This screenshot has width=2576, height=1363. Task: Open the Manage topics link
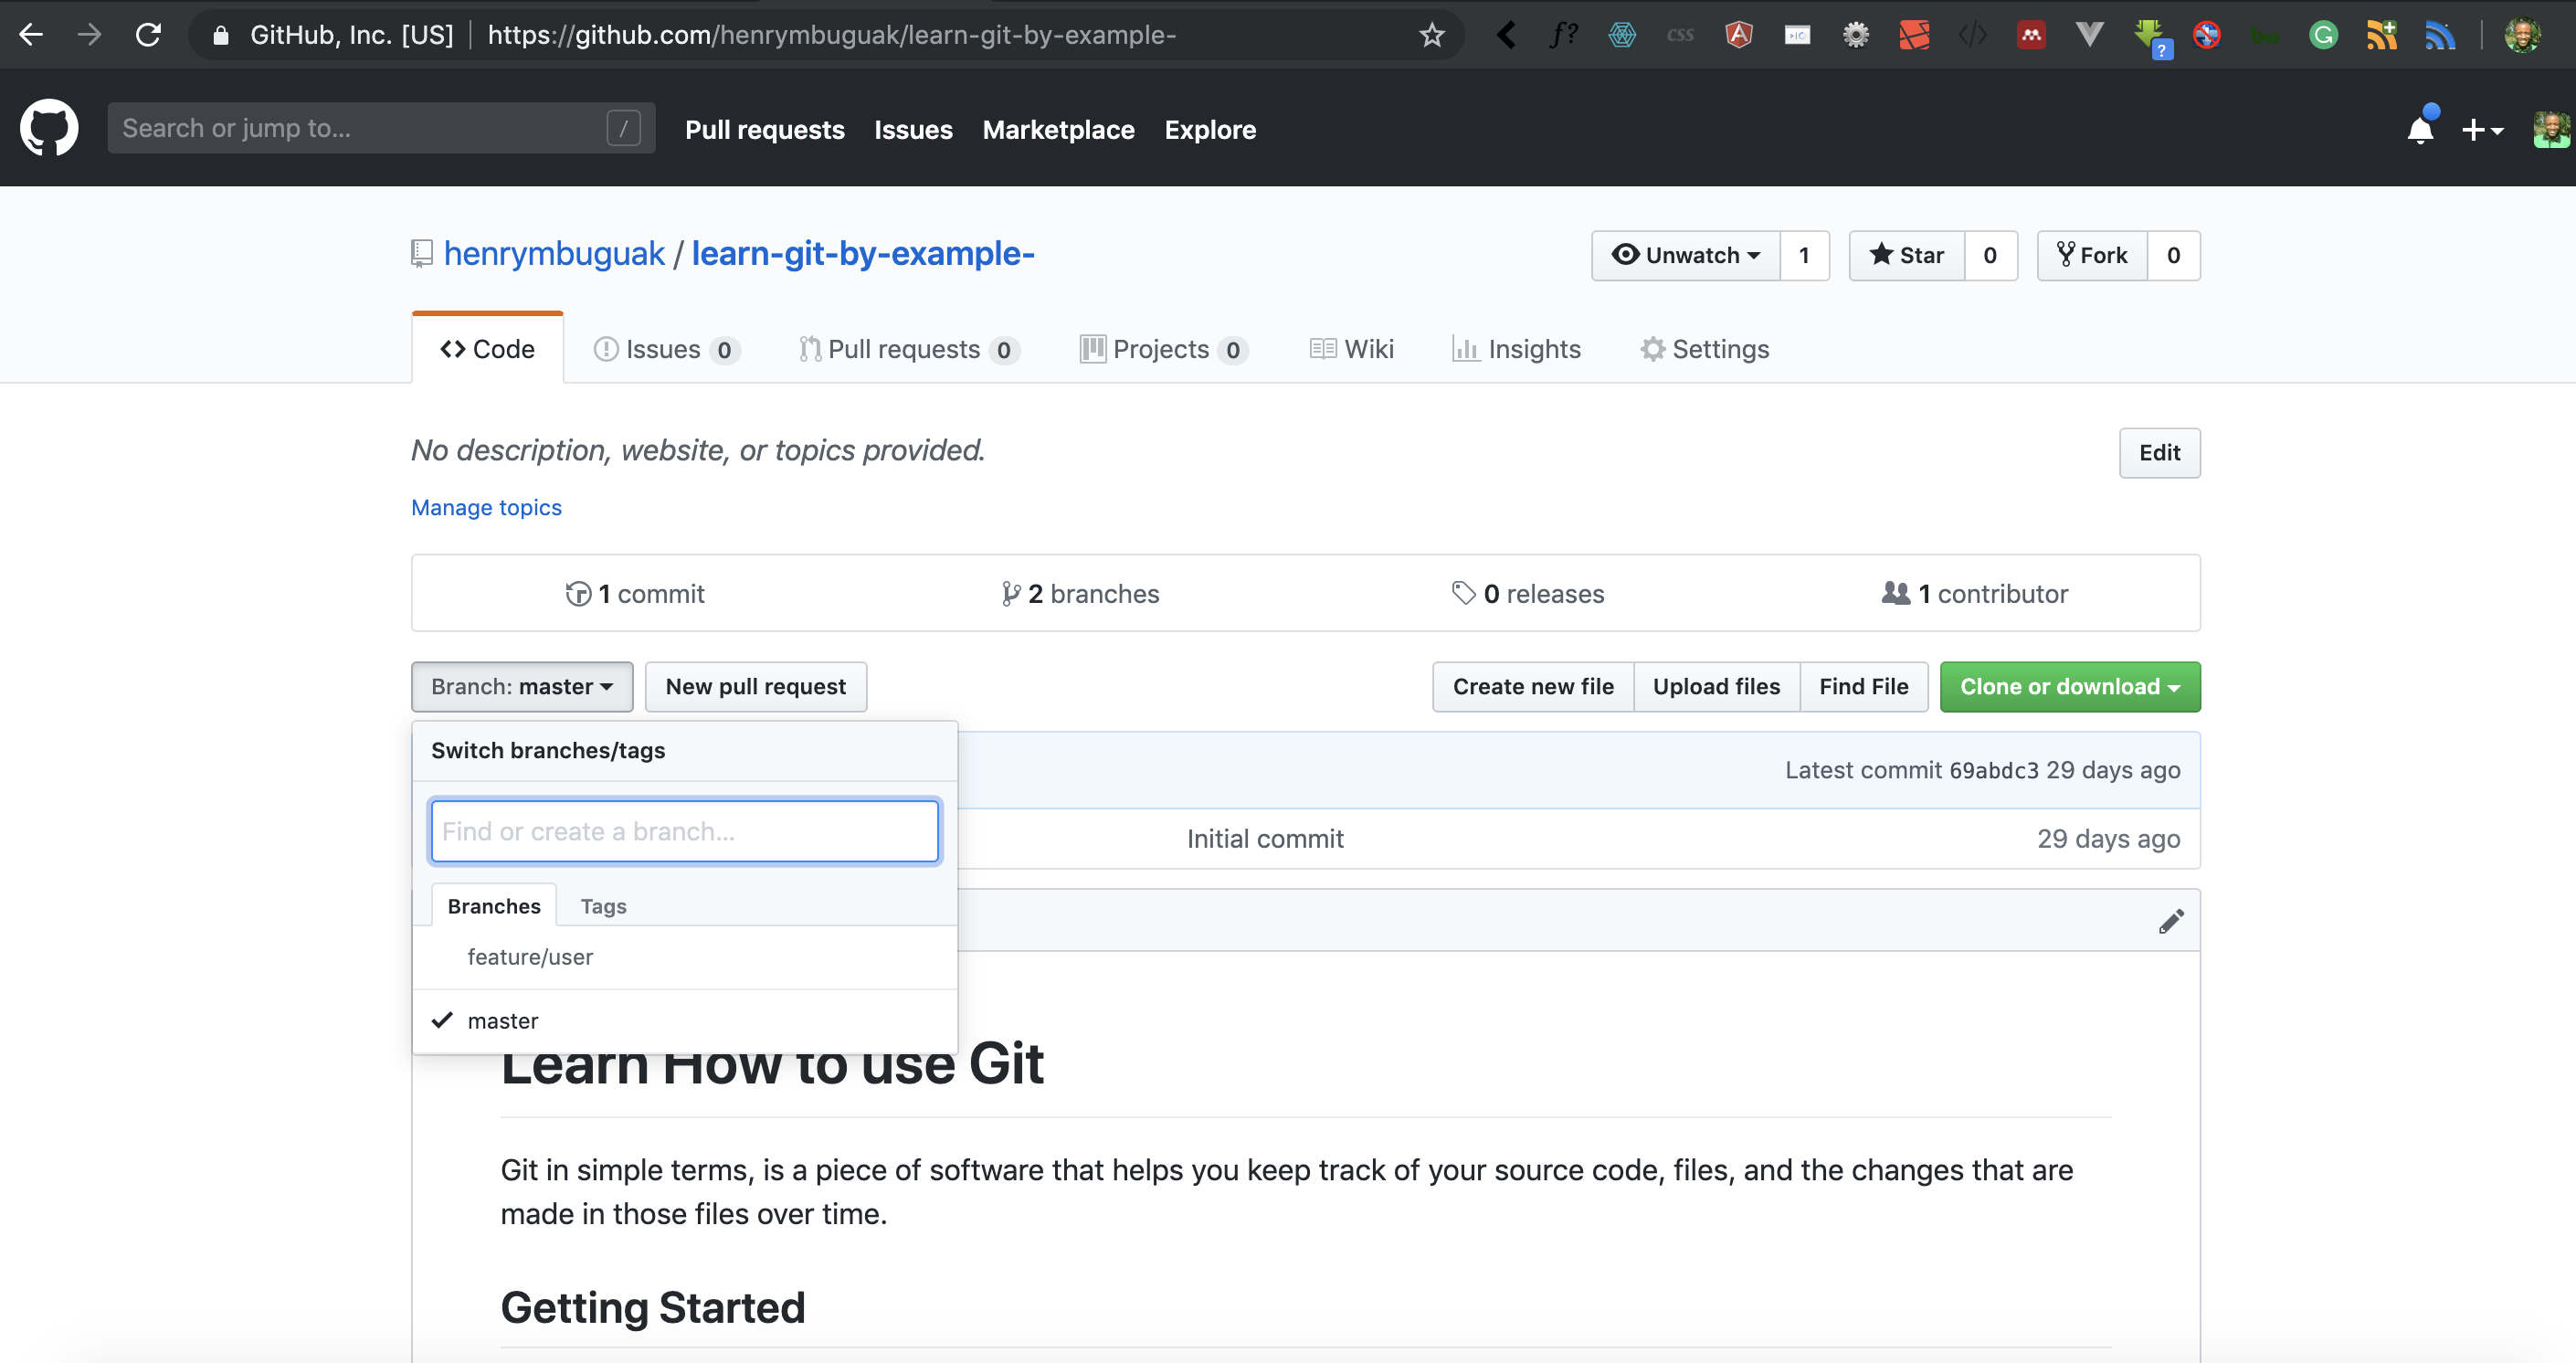pyautogui.click(x=486, y=507)
